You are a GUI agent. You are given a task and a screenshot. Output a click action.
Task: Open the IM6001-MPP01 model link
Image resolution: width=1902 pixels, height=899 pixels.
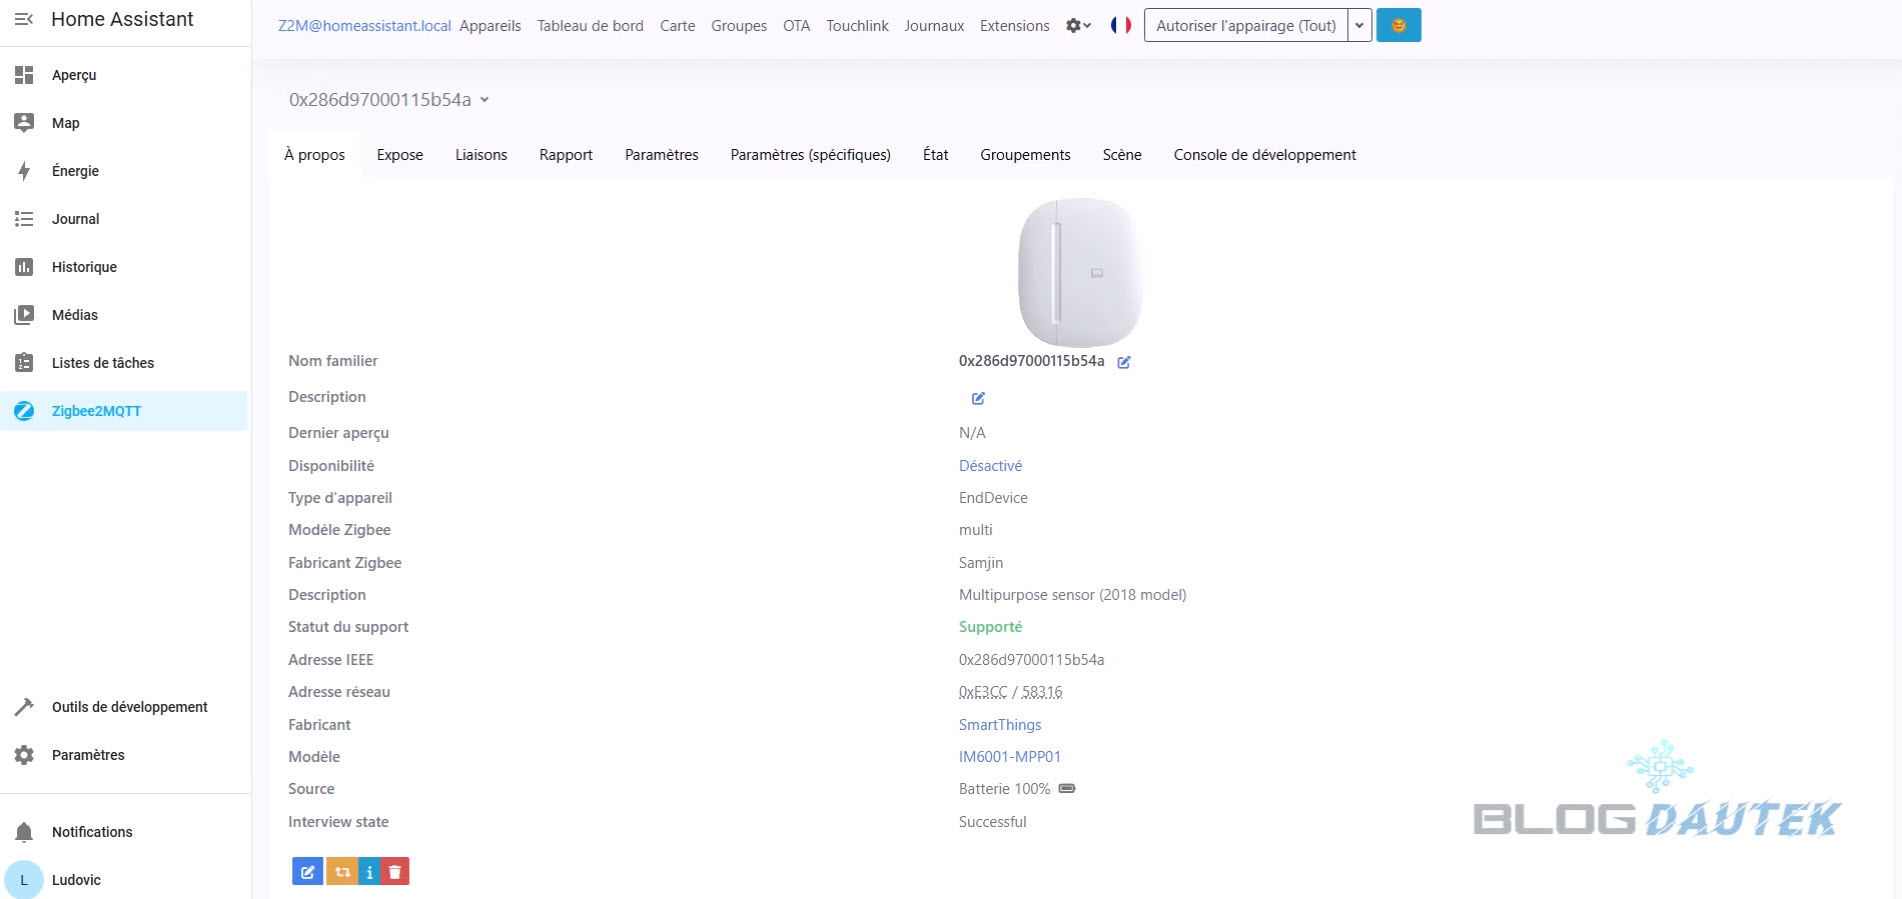[x=1009, y=757]
